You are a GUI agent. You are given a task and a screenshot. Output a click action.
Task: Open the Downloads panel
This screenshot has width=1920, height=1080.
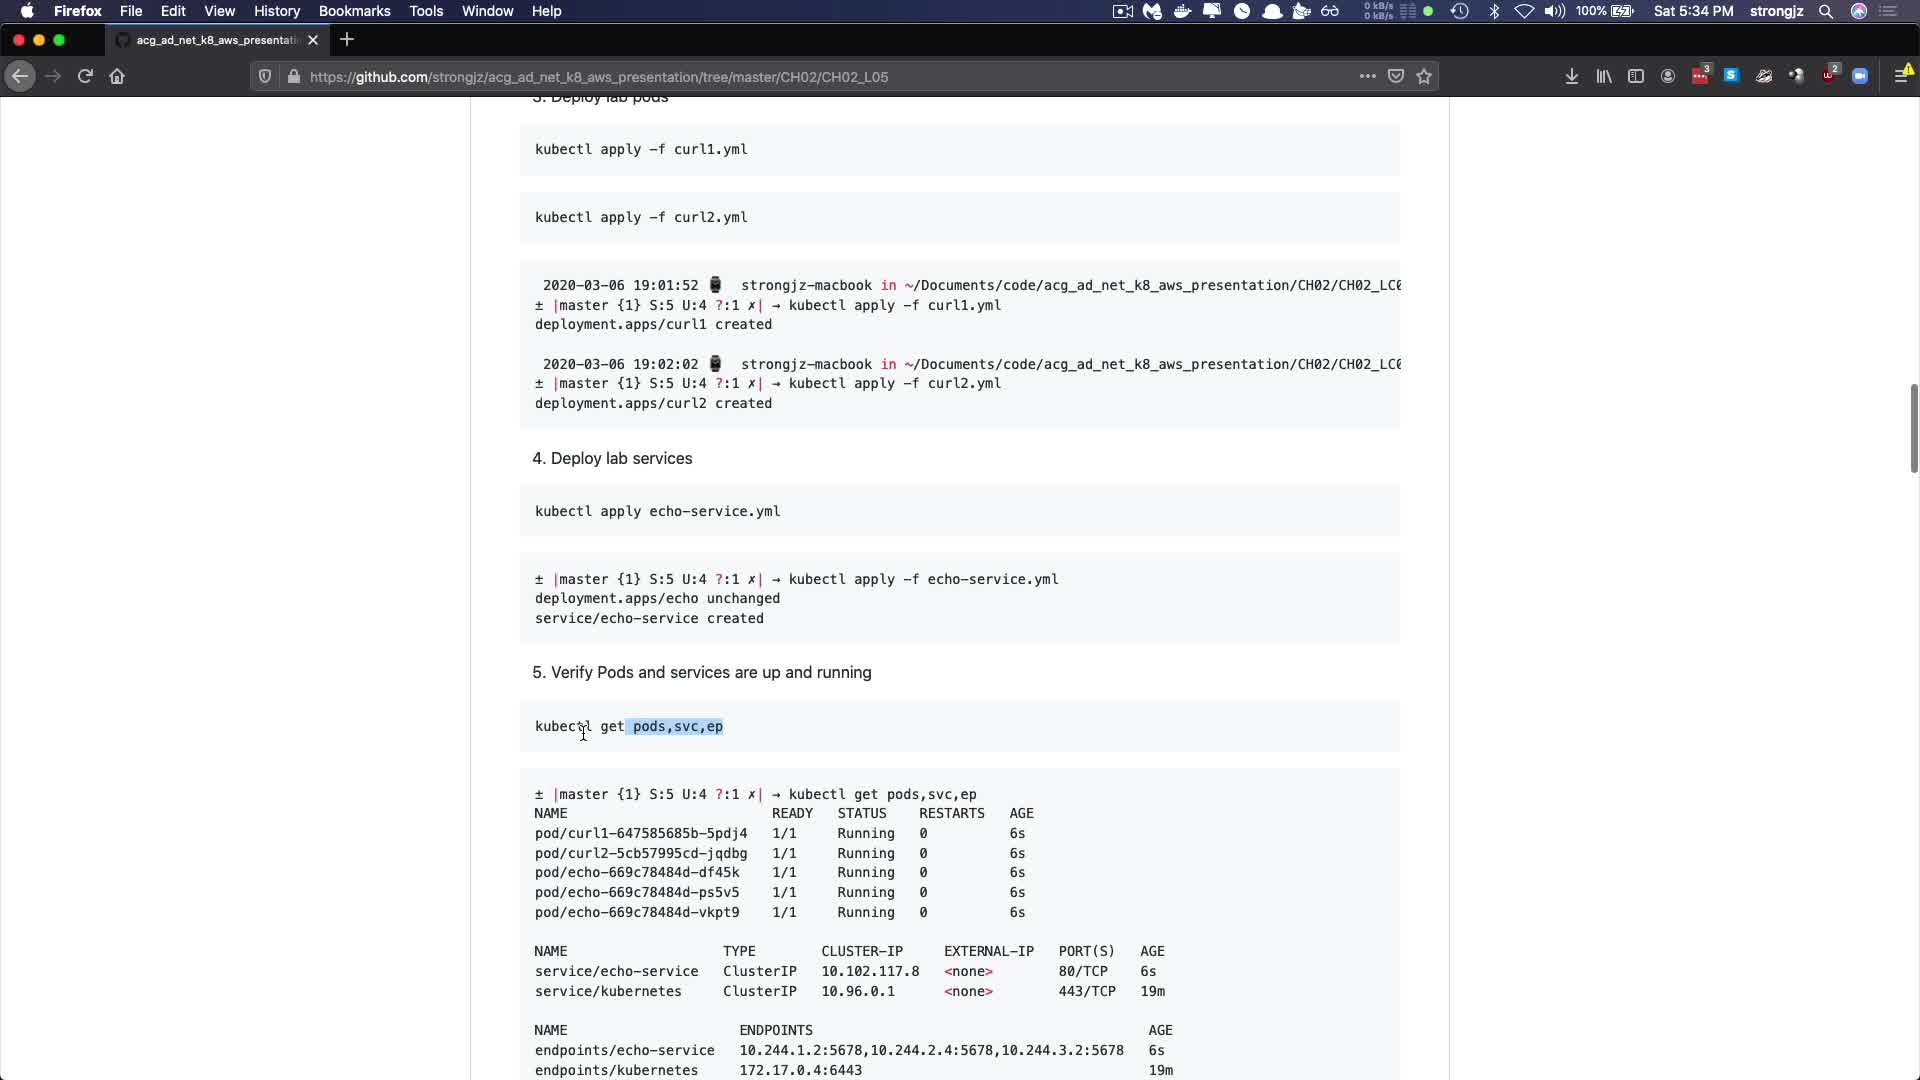(1571, 76)
